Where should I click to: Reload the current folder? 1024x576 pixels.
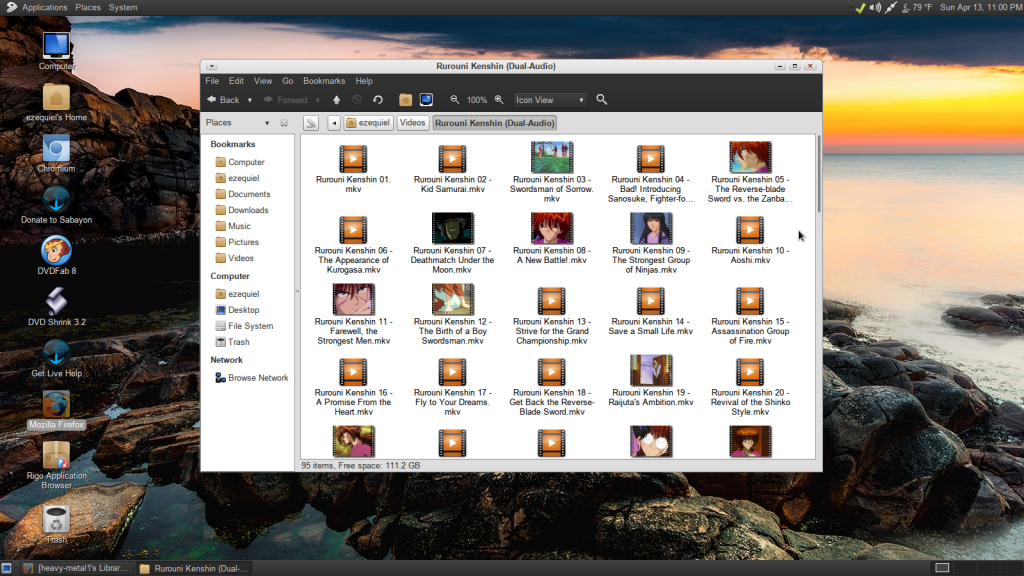click(377, 100)
